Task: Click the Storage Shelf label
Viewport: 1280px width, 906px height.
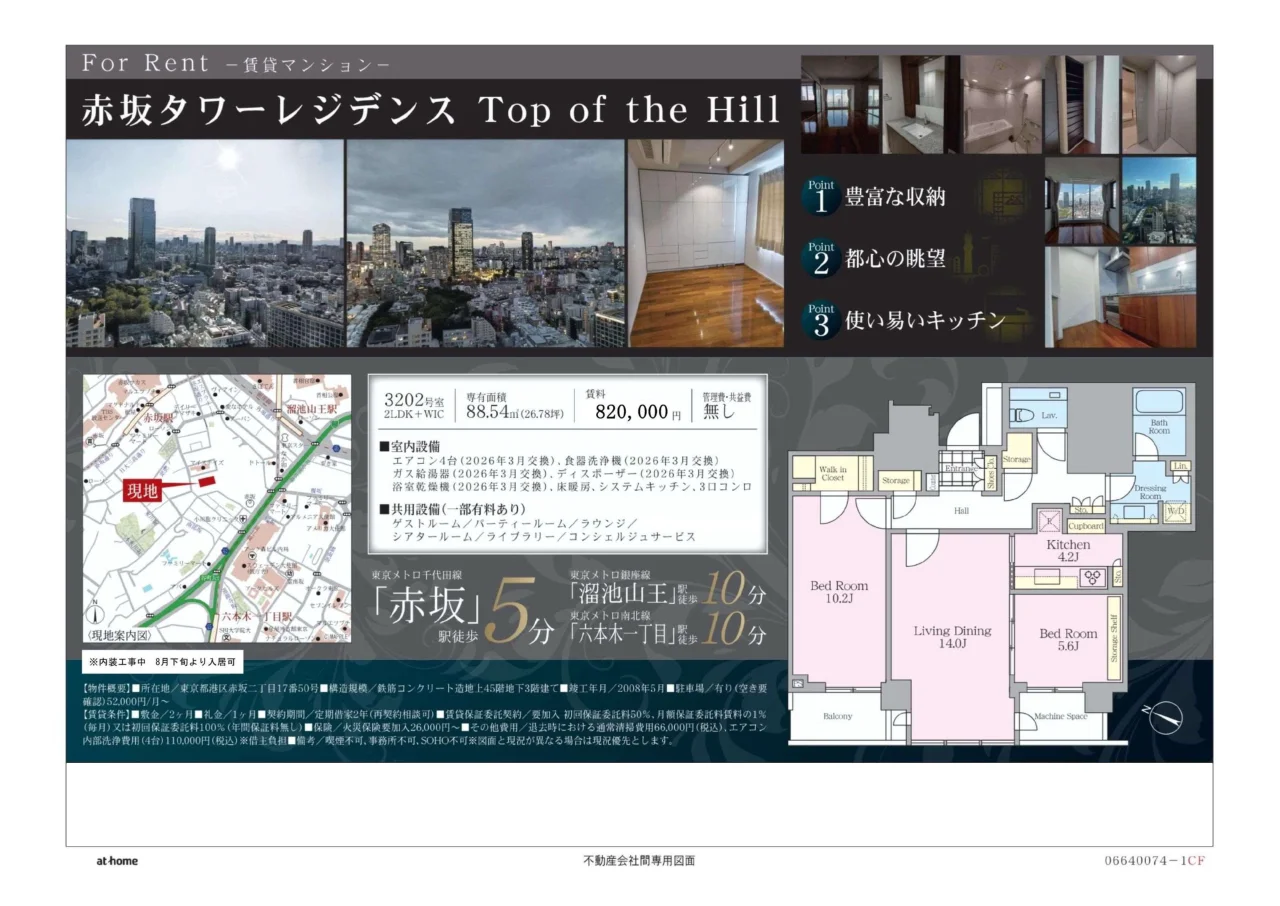Action: pos(1112,640)
